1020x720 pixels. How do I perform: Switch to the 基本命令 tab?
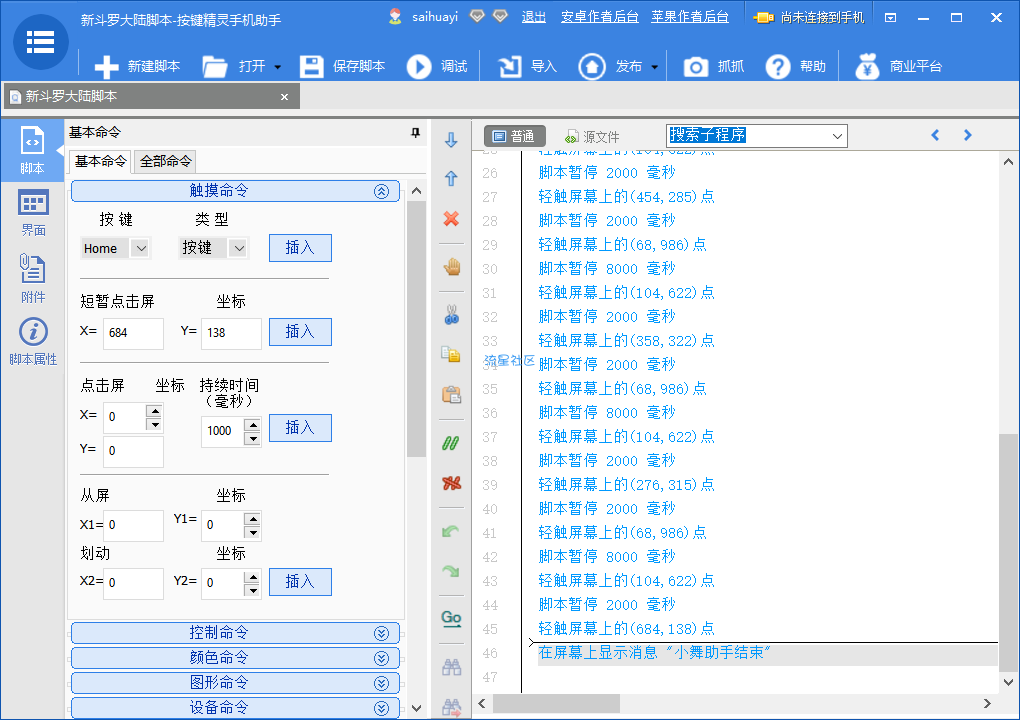(x=100, y=161)
